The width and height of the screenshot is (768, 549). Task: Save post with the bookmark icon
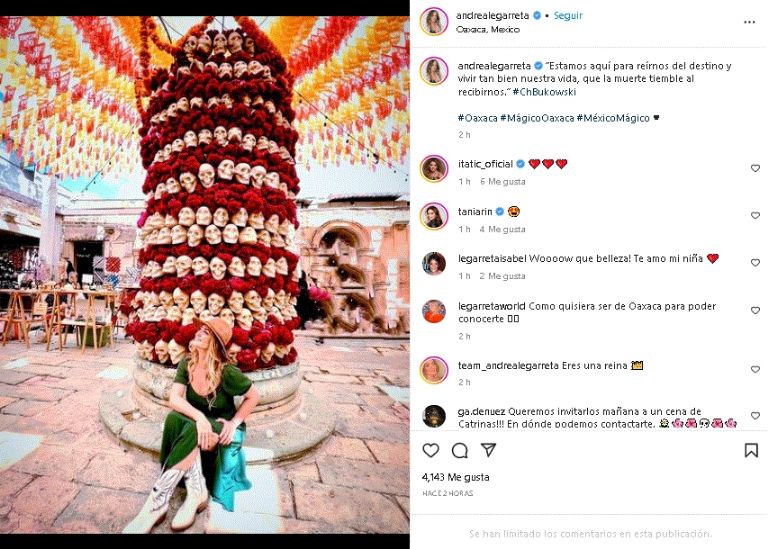(751, 451)
